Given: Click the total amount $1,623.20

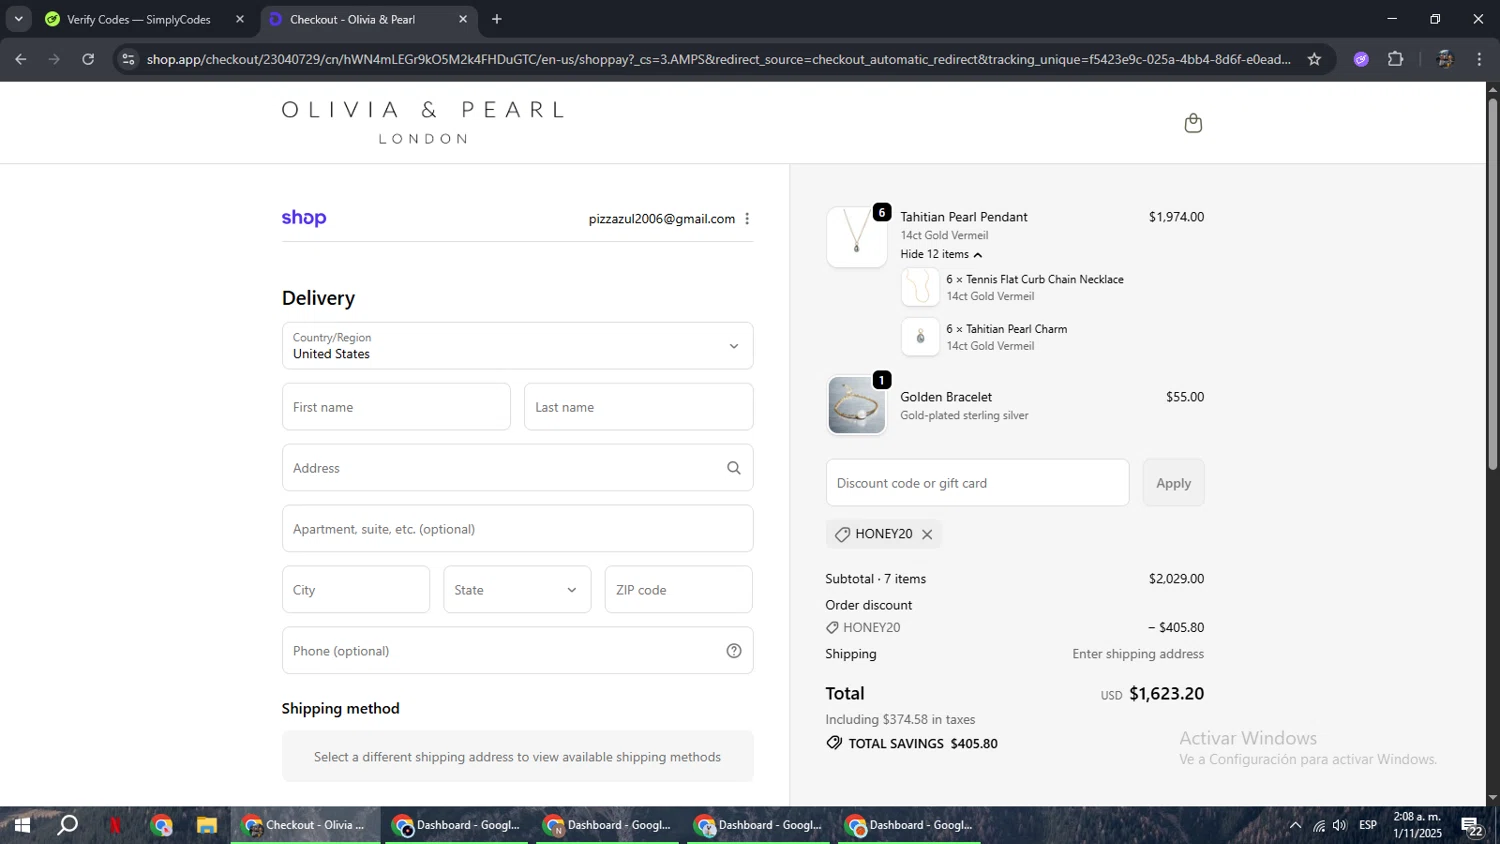Looking at the screenshot, I should pyautogui.click(x=1166, y=694).
